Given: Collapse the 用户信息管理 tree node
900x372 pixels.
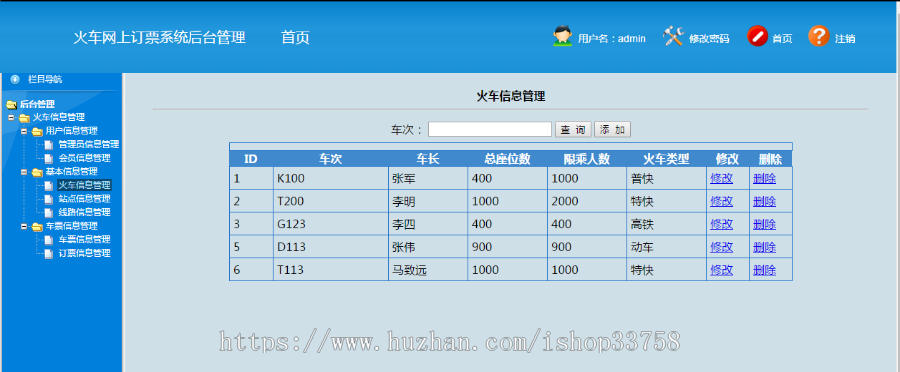Looking at the screenshot, I should pyautogui.click(x=24, y=131).
